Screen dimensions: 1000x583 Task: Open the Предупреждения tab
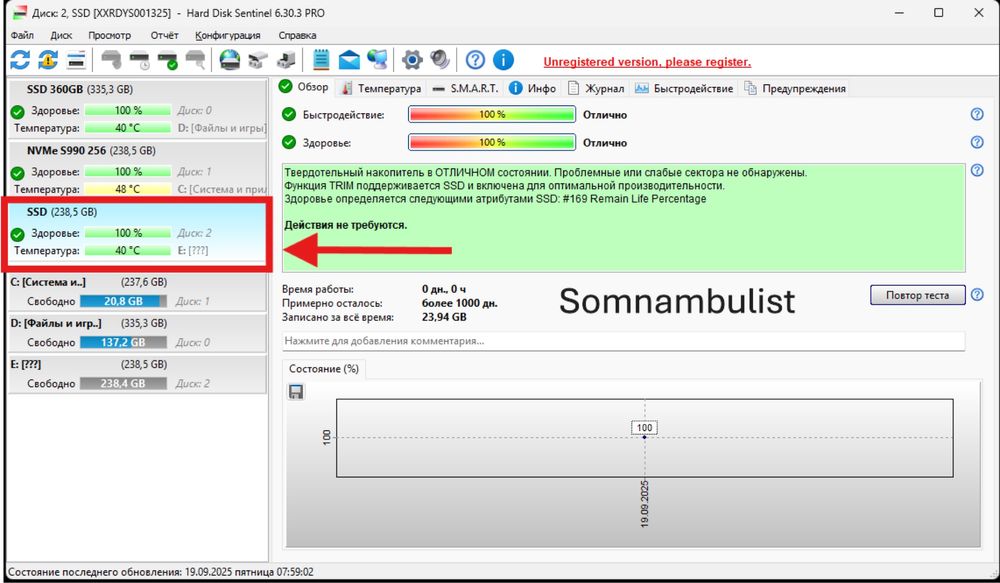795,89
